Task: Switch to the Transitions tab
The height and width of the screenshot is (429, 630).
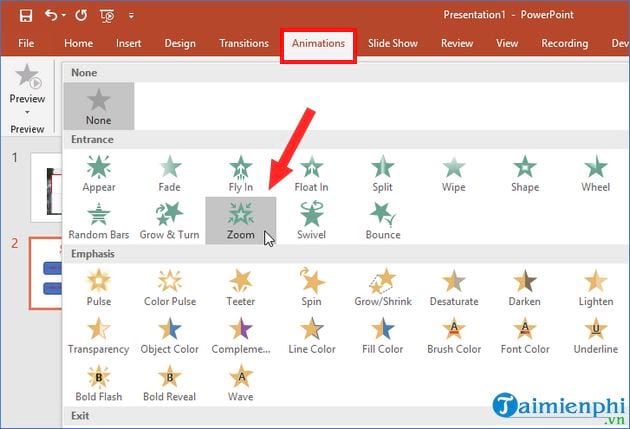Action: 244,43
